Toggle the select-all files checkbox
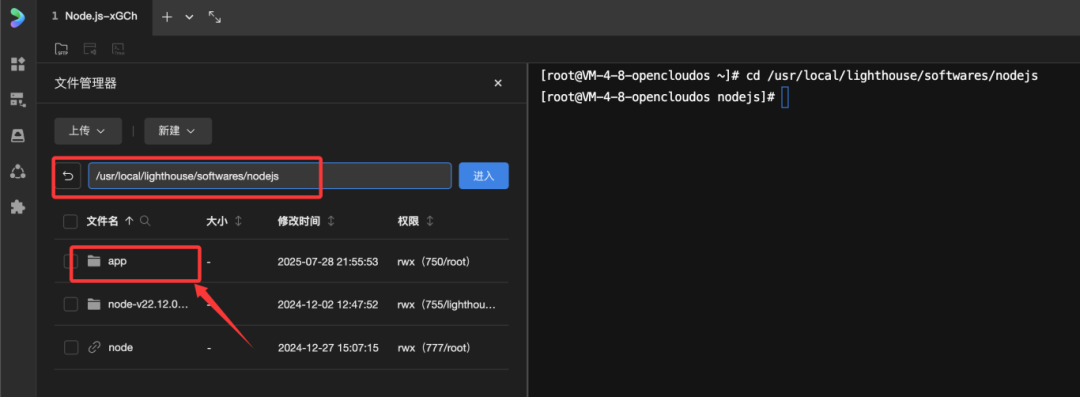Image resolution: width=1080 pixels, height=397 pixels. 70,221
